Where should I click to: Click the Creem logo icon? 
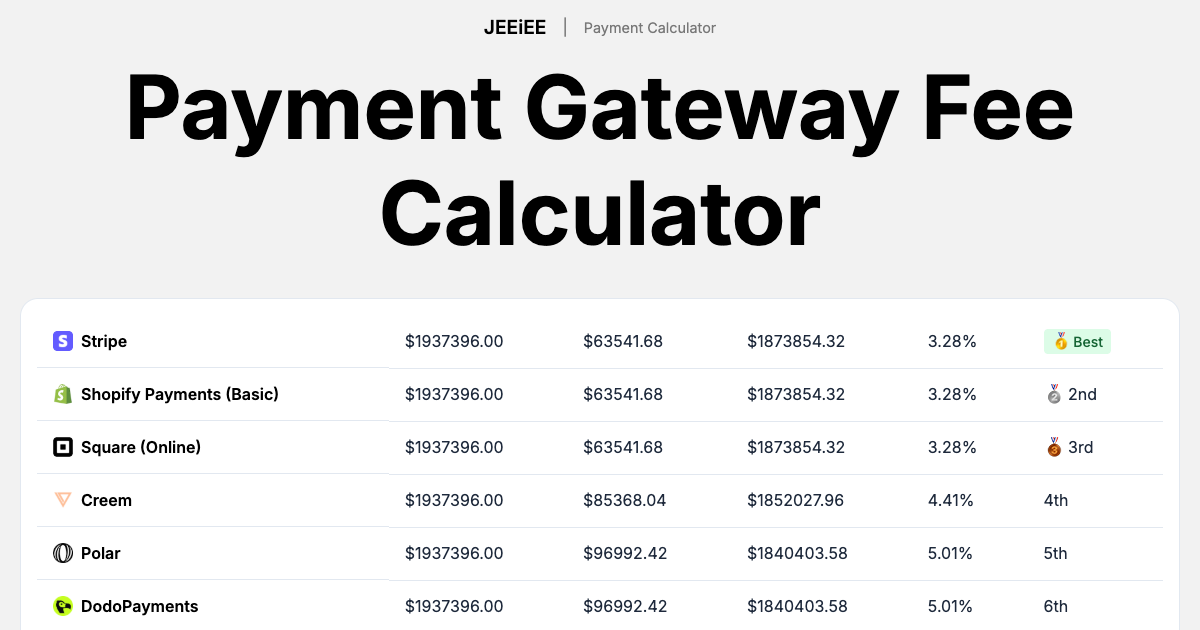click(x=63, y=500)
